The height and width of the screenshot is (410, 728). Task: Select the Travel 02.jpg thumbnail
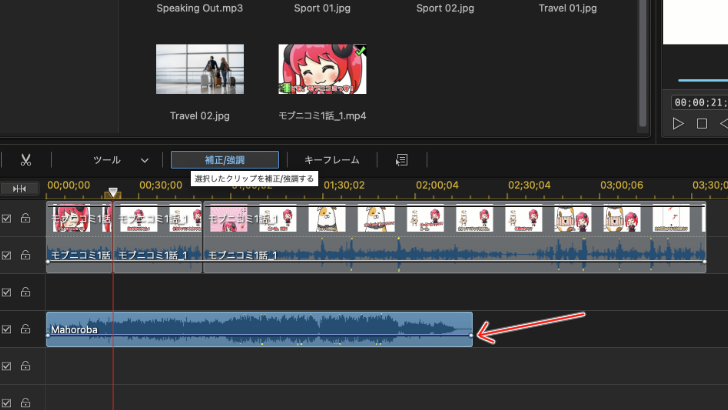[x=200, y=69]
